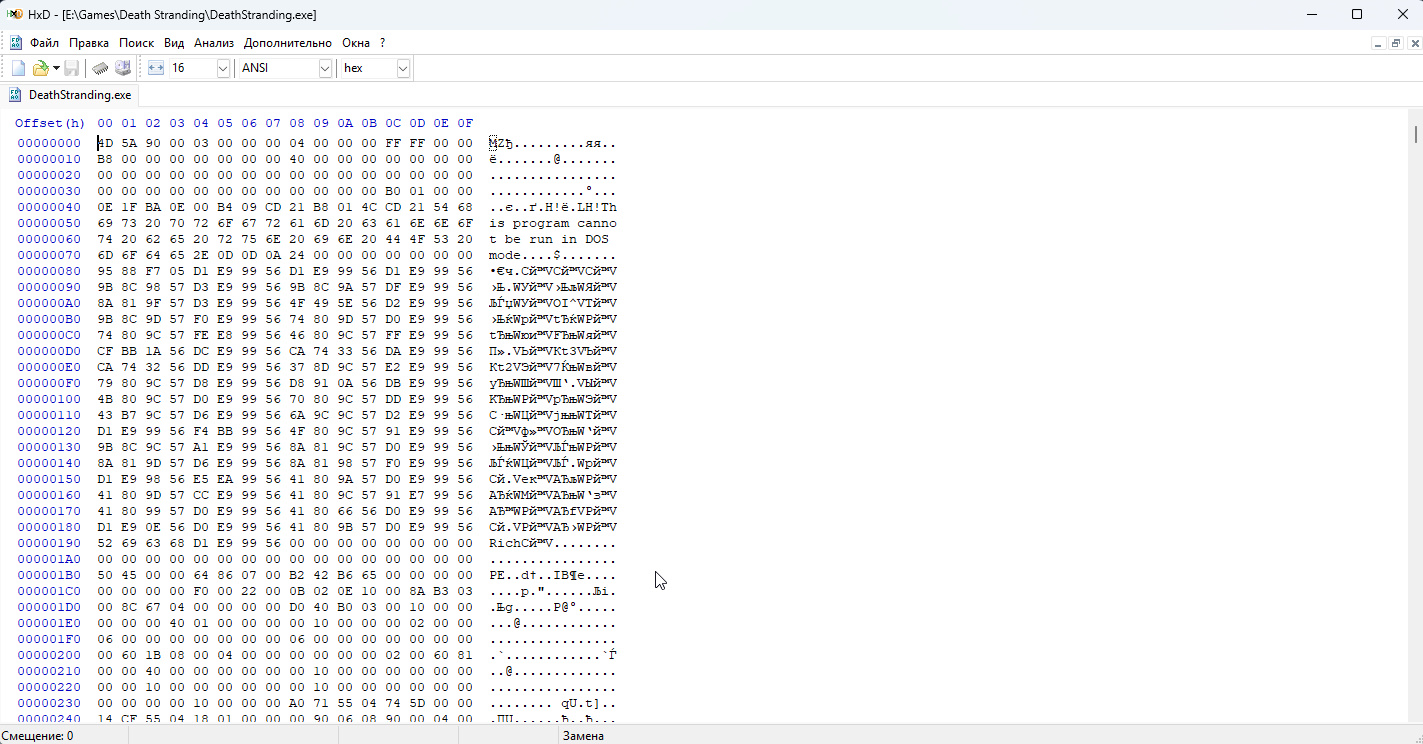Open the Окна menu

[x=356, y=43]
